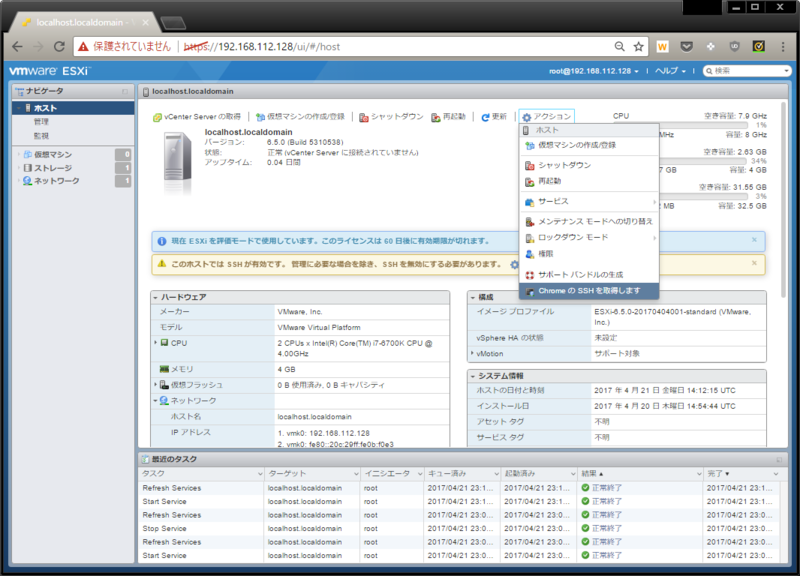Image resolution: width=800 pixels, height=576 pixels.
Task: Select Generate Support Bundle menu entry
Action: pos(589,275)
